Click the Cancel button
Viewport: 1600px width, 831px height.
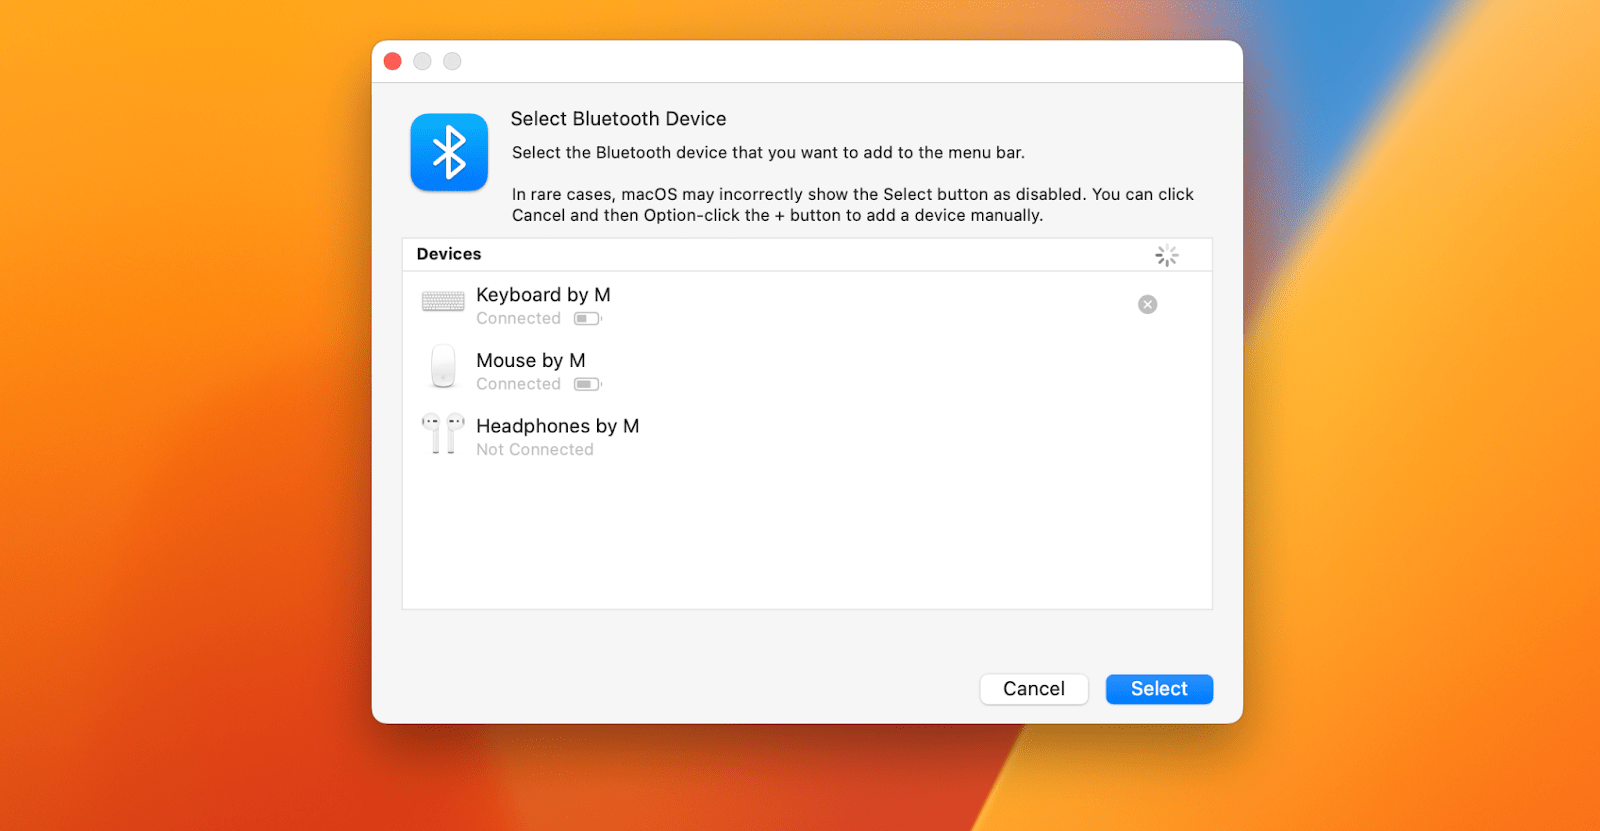[1034, 689]
